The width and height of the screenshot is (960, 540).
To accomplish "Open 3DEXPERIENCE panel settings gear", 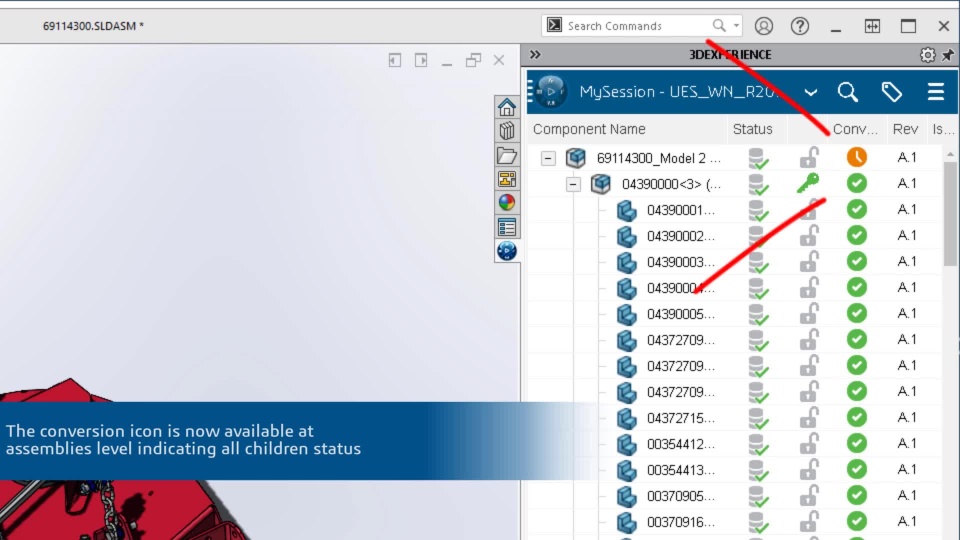I will click(x=928, y=55).
